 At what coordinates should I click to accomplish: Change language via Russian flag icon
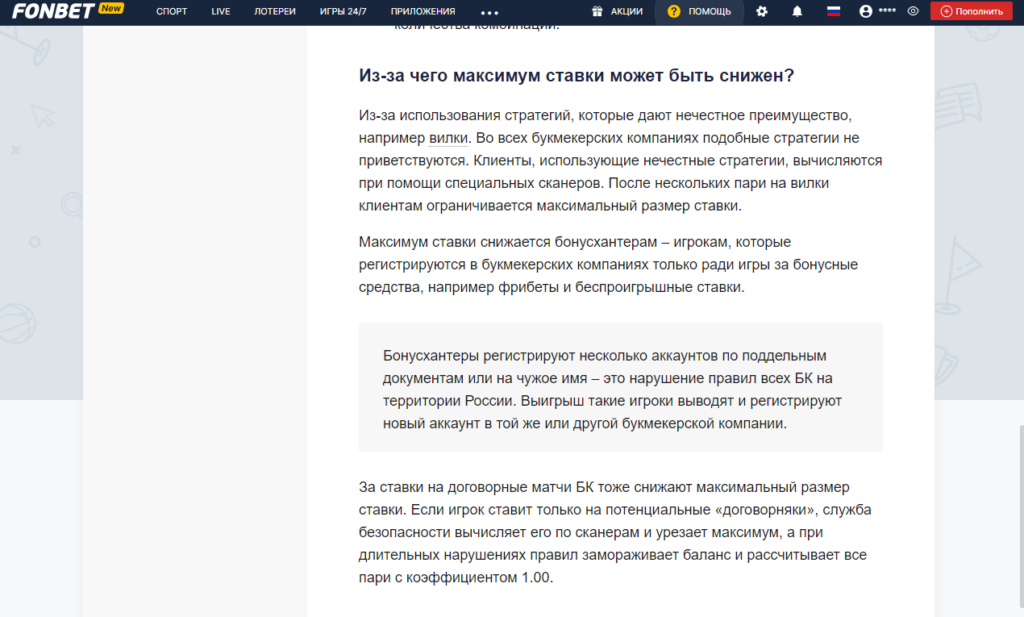point(833,11)
